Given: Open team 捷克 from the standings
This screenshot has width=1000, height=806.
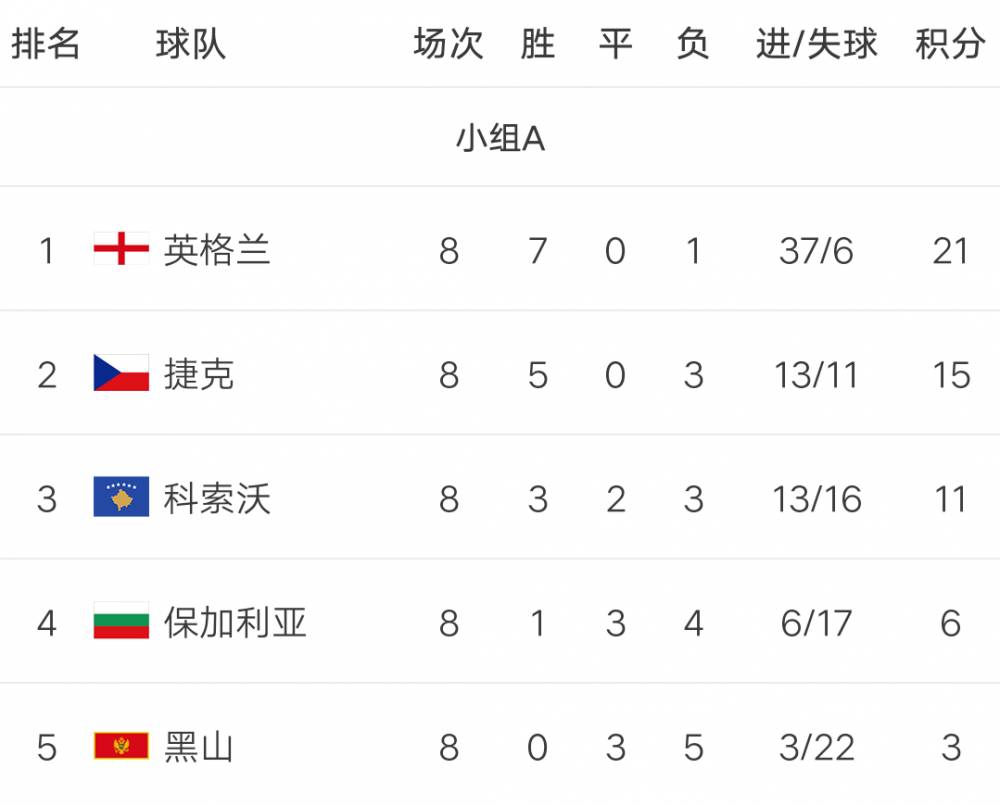Looking at the screenshot, I should [199, 373].
